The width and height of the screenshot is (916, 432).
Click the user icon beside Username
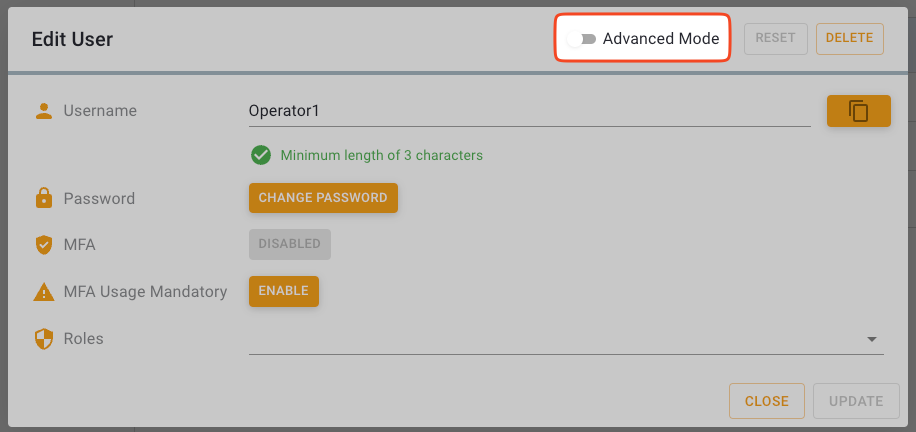click(43, 111)
